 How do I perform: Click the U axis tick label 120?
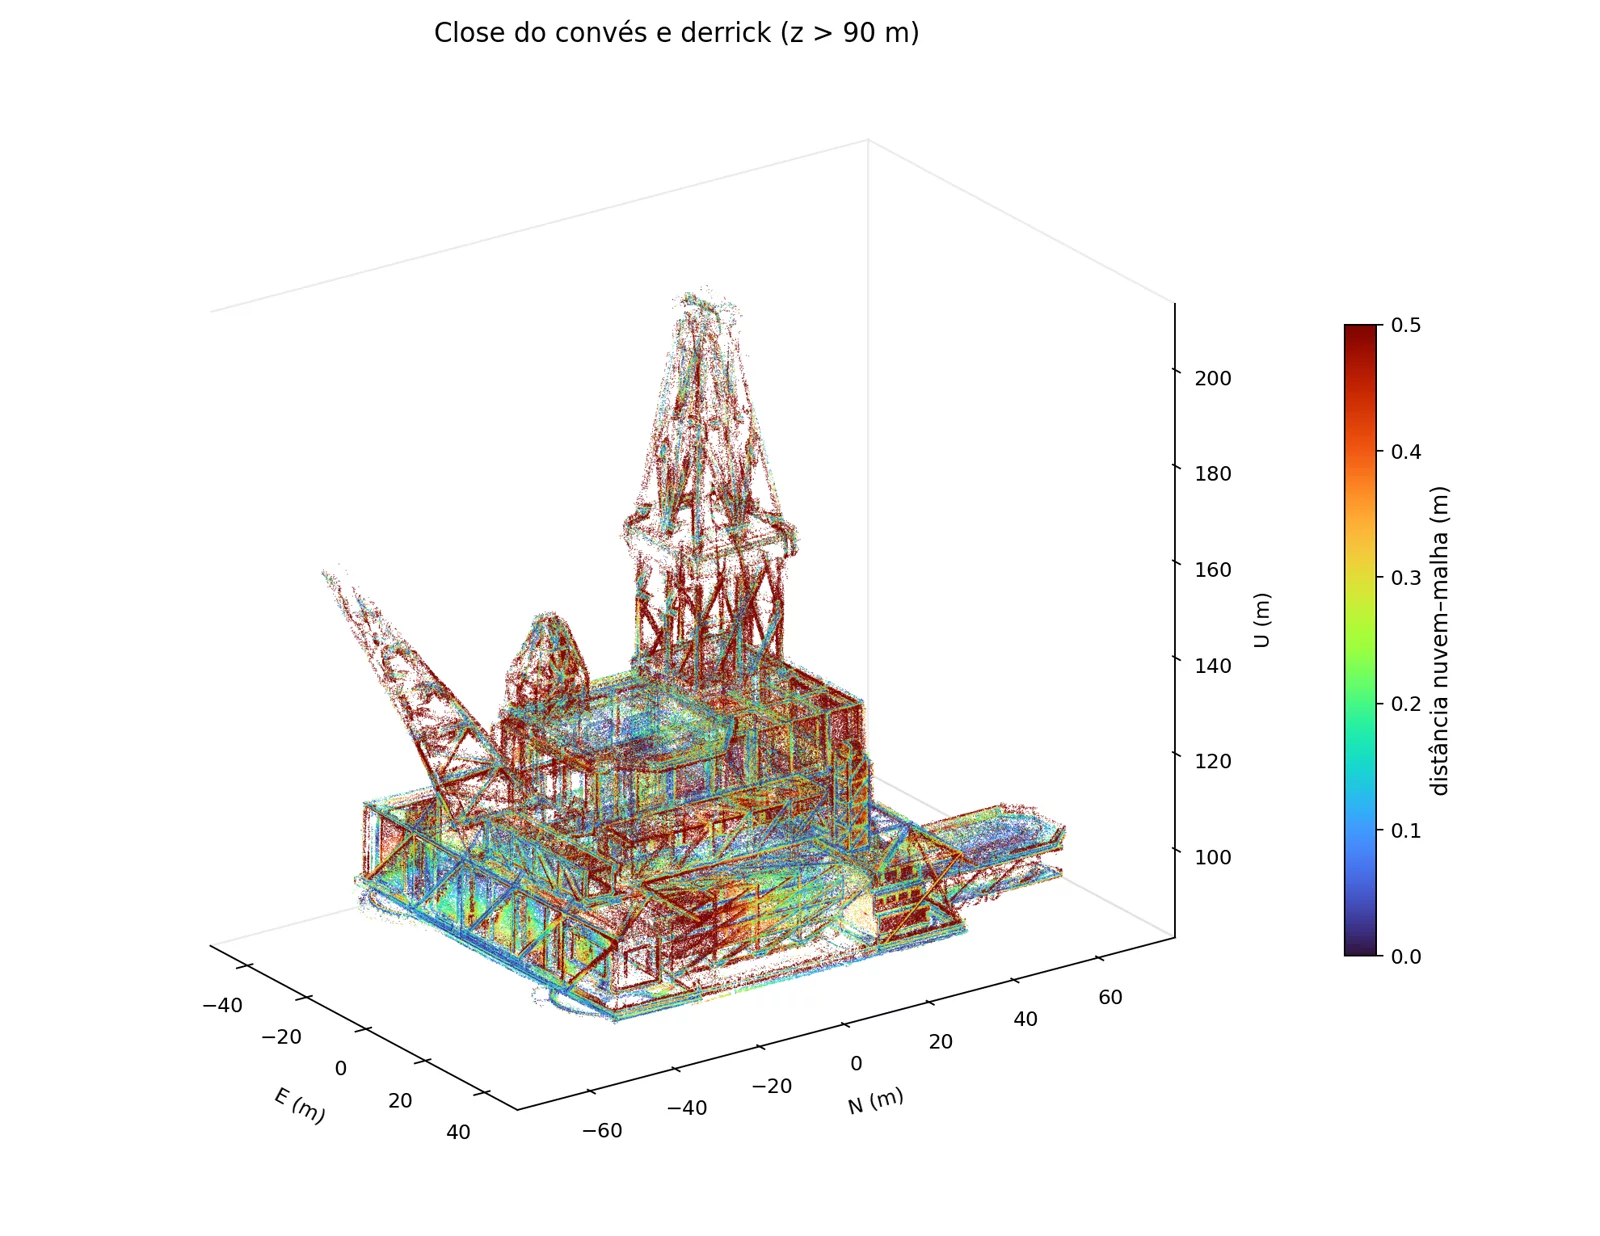coord(1213,761)
